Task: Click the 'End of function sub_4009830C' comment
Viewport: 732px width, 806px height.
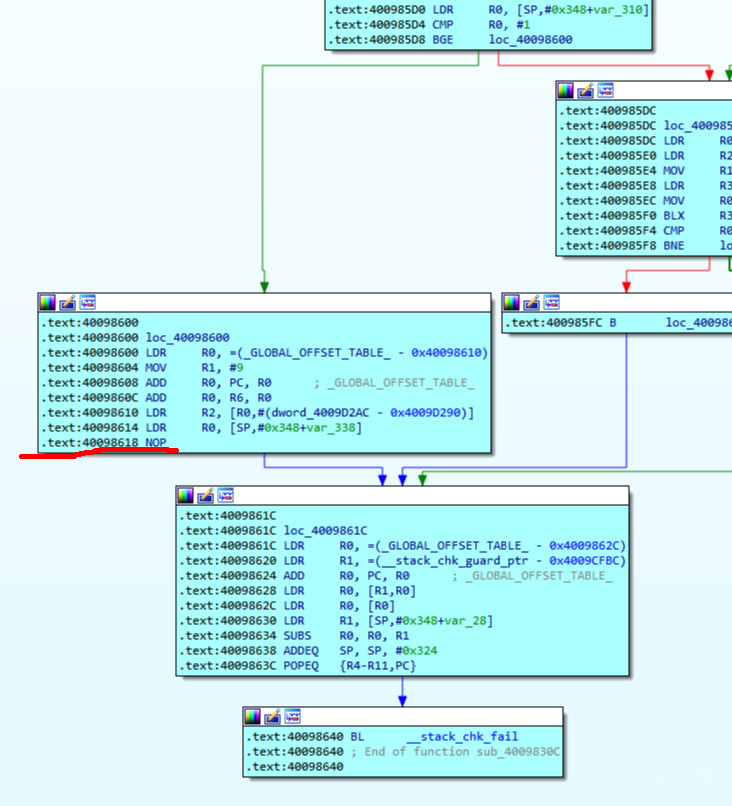Action: [455, 752]
